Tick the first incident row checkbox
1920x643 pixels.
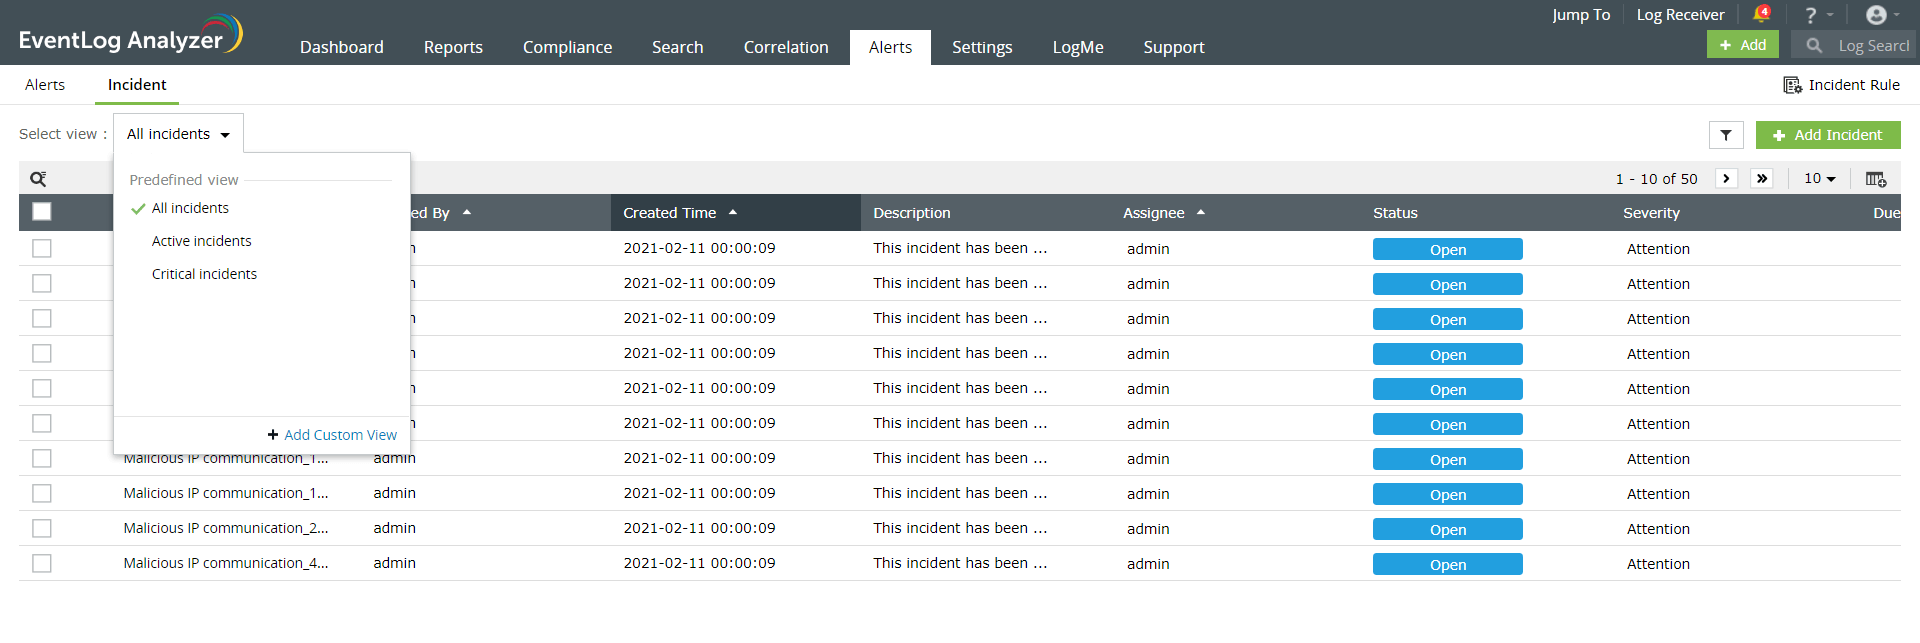42,248
